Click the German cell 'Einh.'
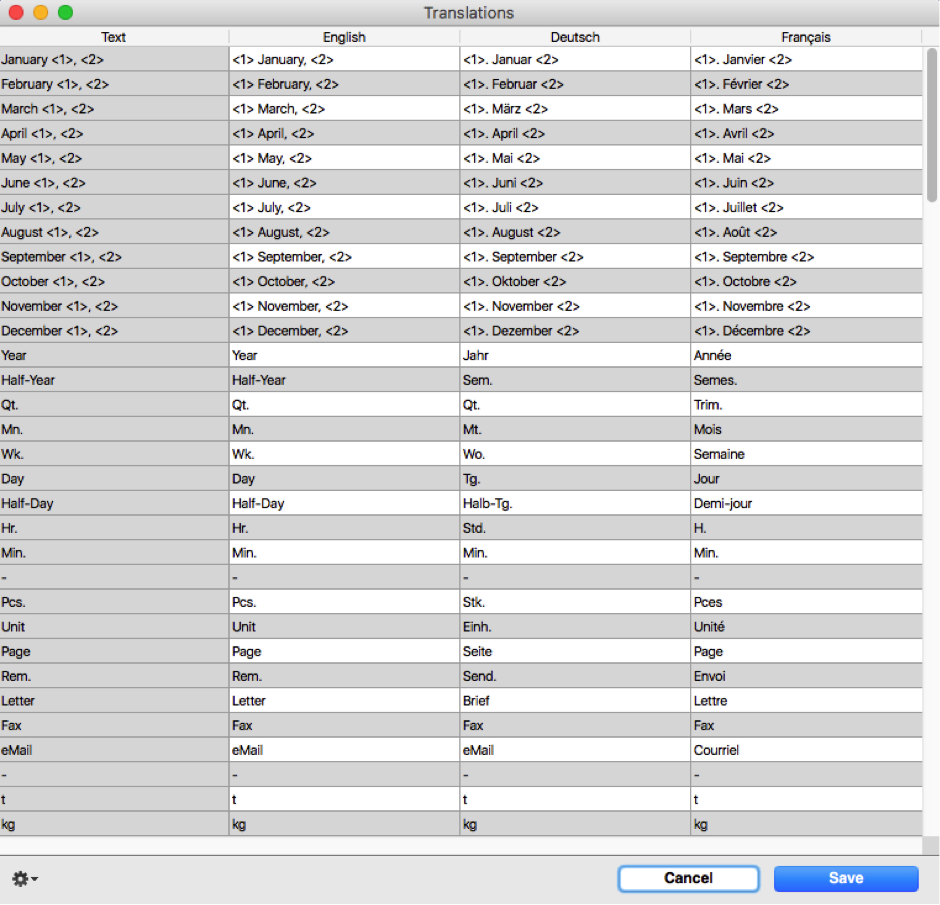 (574, 627)
